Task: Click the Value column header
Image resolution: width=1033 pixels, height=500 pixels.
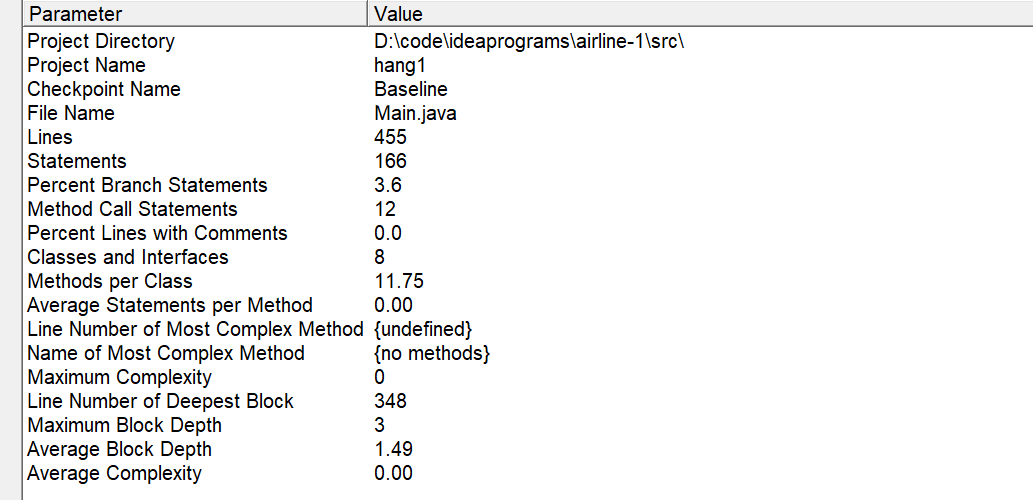Action: 700,13
